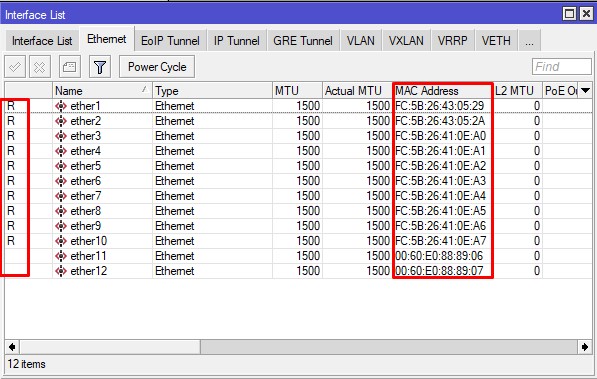Open the VXLAN tab
Viewport: 597px width, 379px height.
click(x=406, y=41)
